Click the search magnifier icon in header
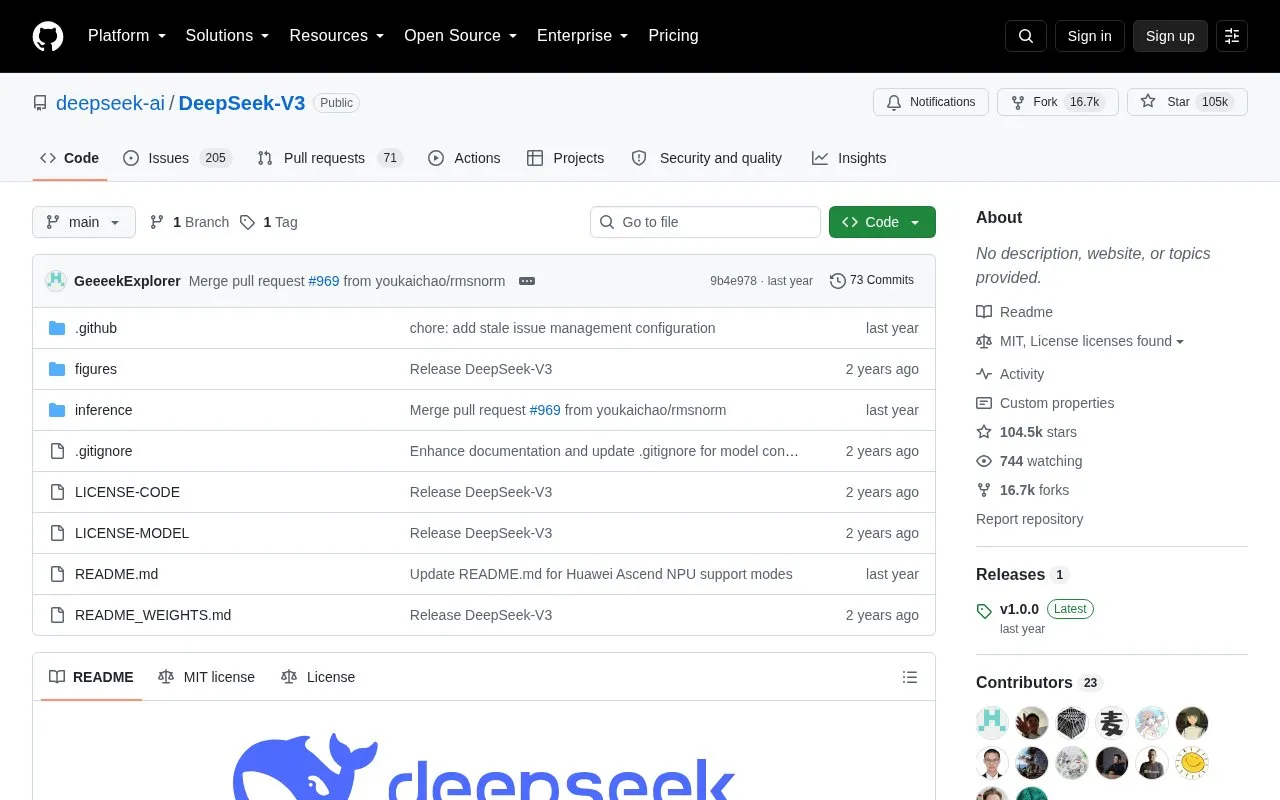The width and height of the screenshot is (1280, 800). (1026, 36)
